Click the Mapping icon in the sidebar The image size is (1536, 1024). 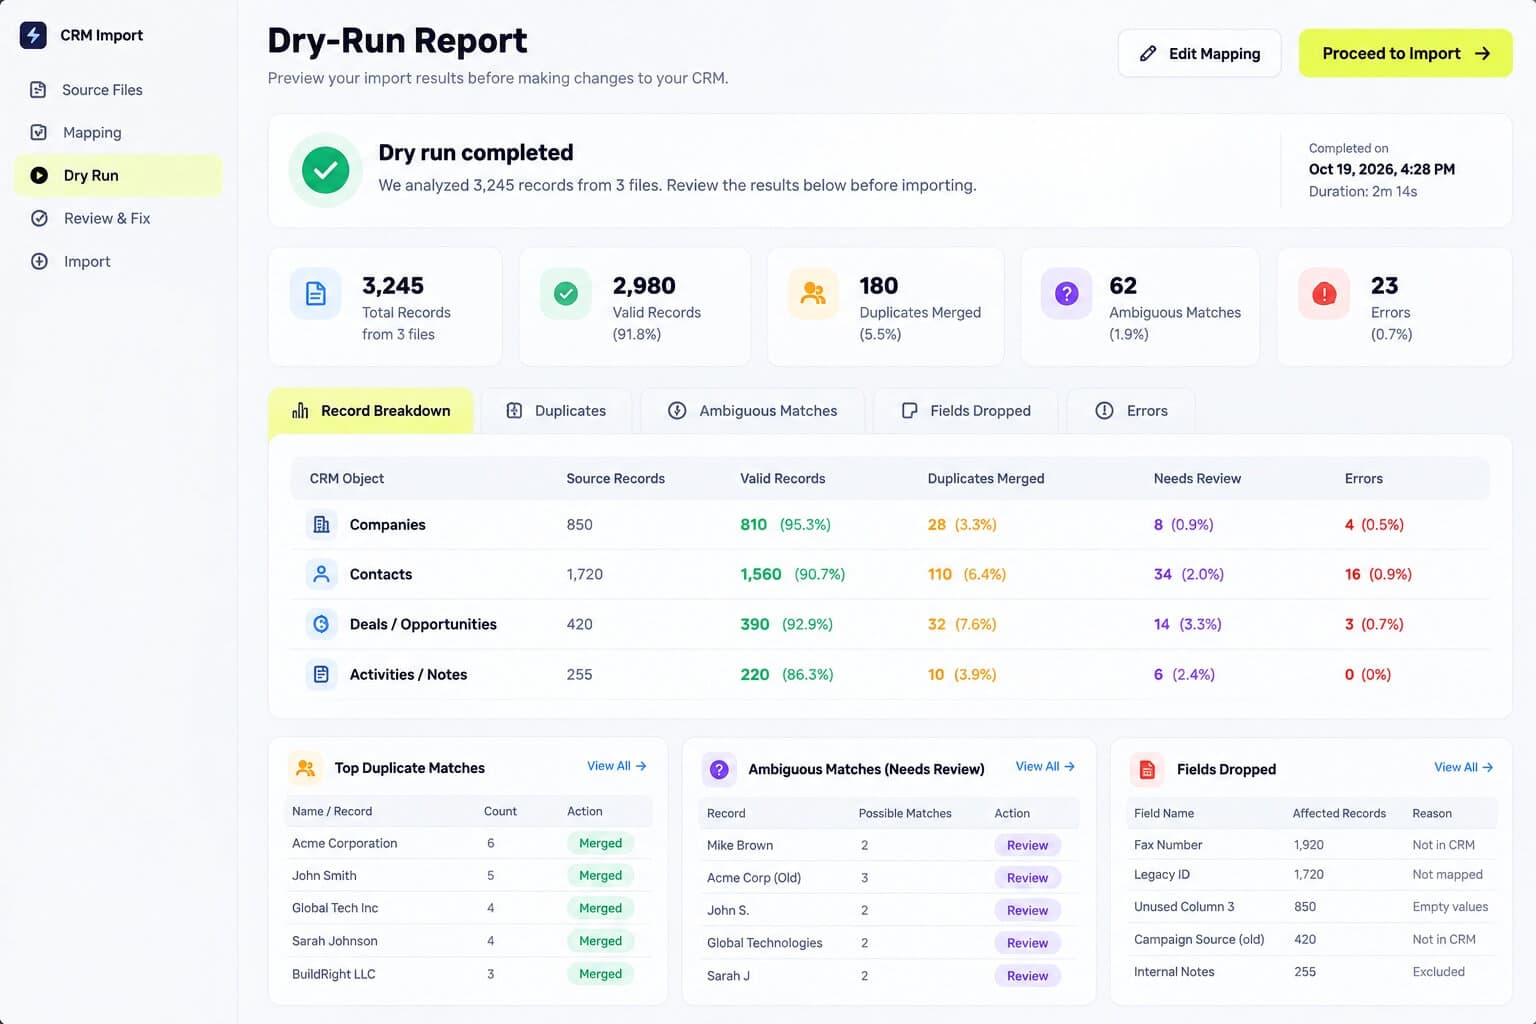point(38,132)
